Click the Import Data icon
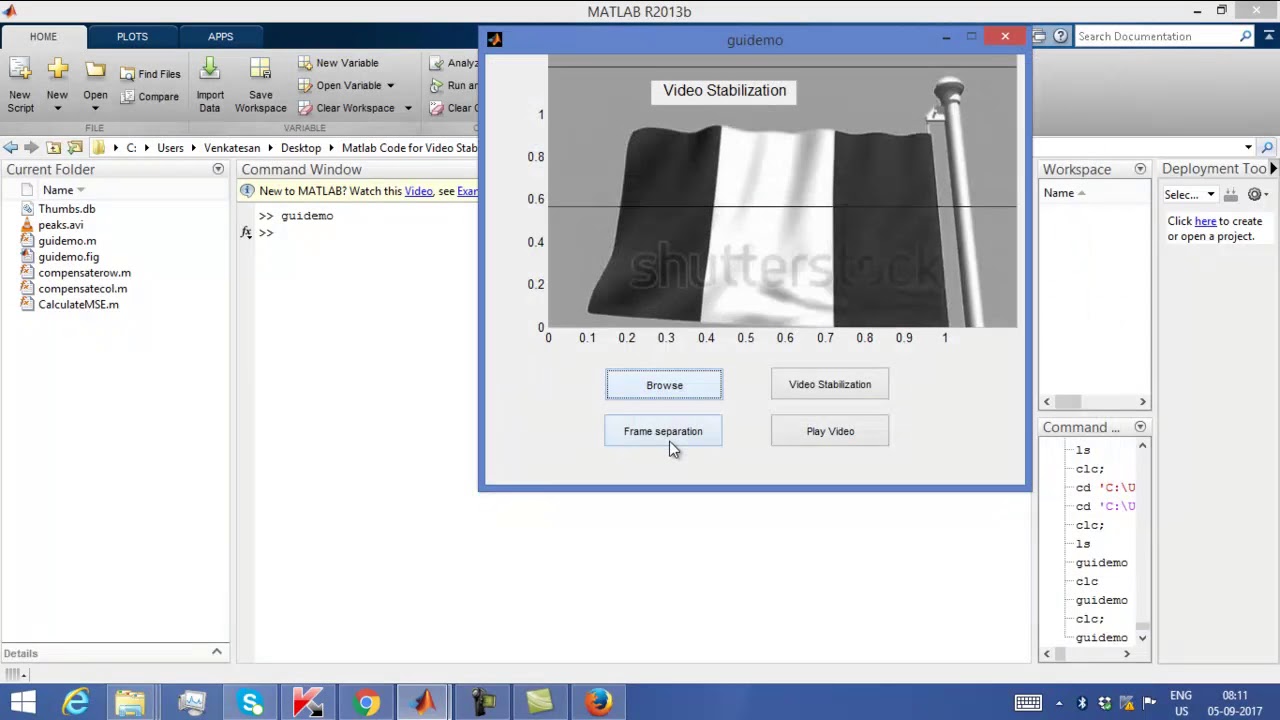Viewport: 1280px width, 720px height. point(209,70)
